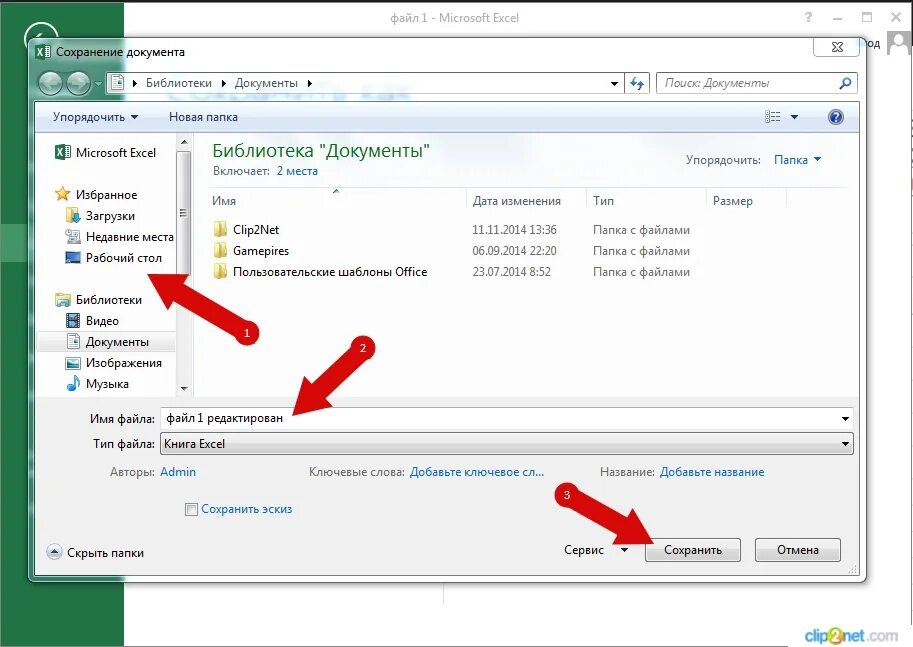
Task: Click the Рабочий стол icon
Action: point(73,257)
